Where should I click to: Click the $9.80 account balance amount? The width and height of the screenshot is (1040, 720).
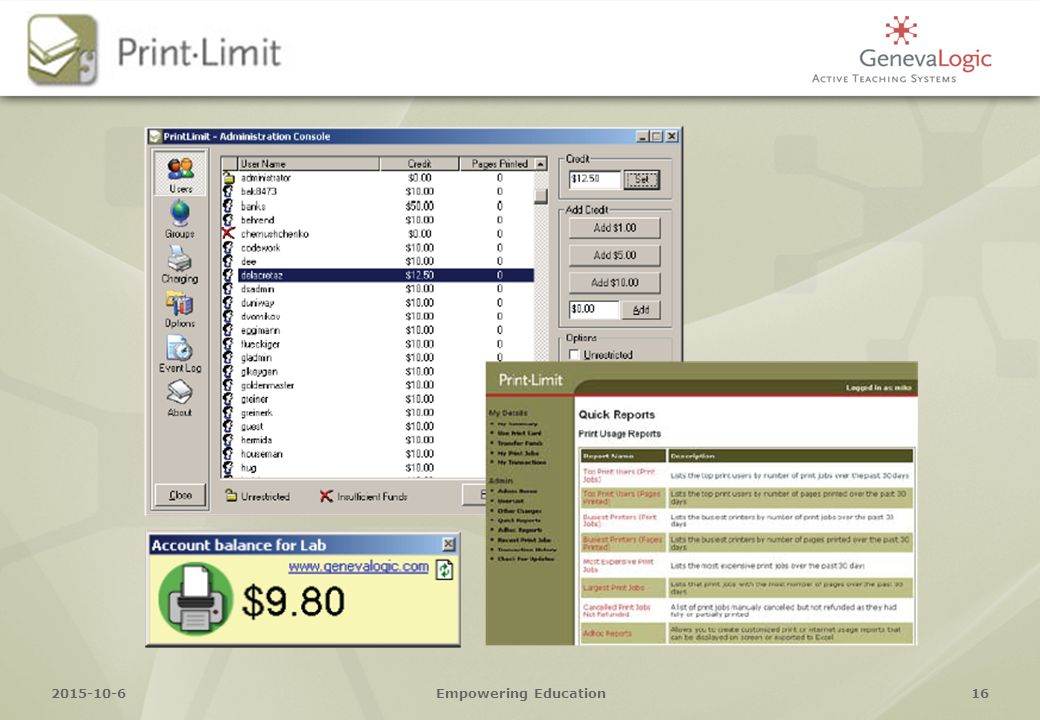pos(293,601)
